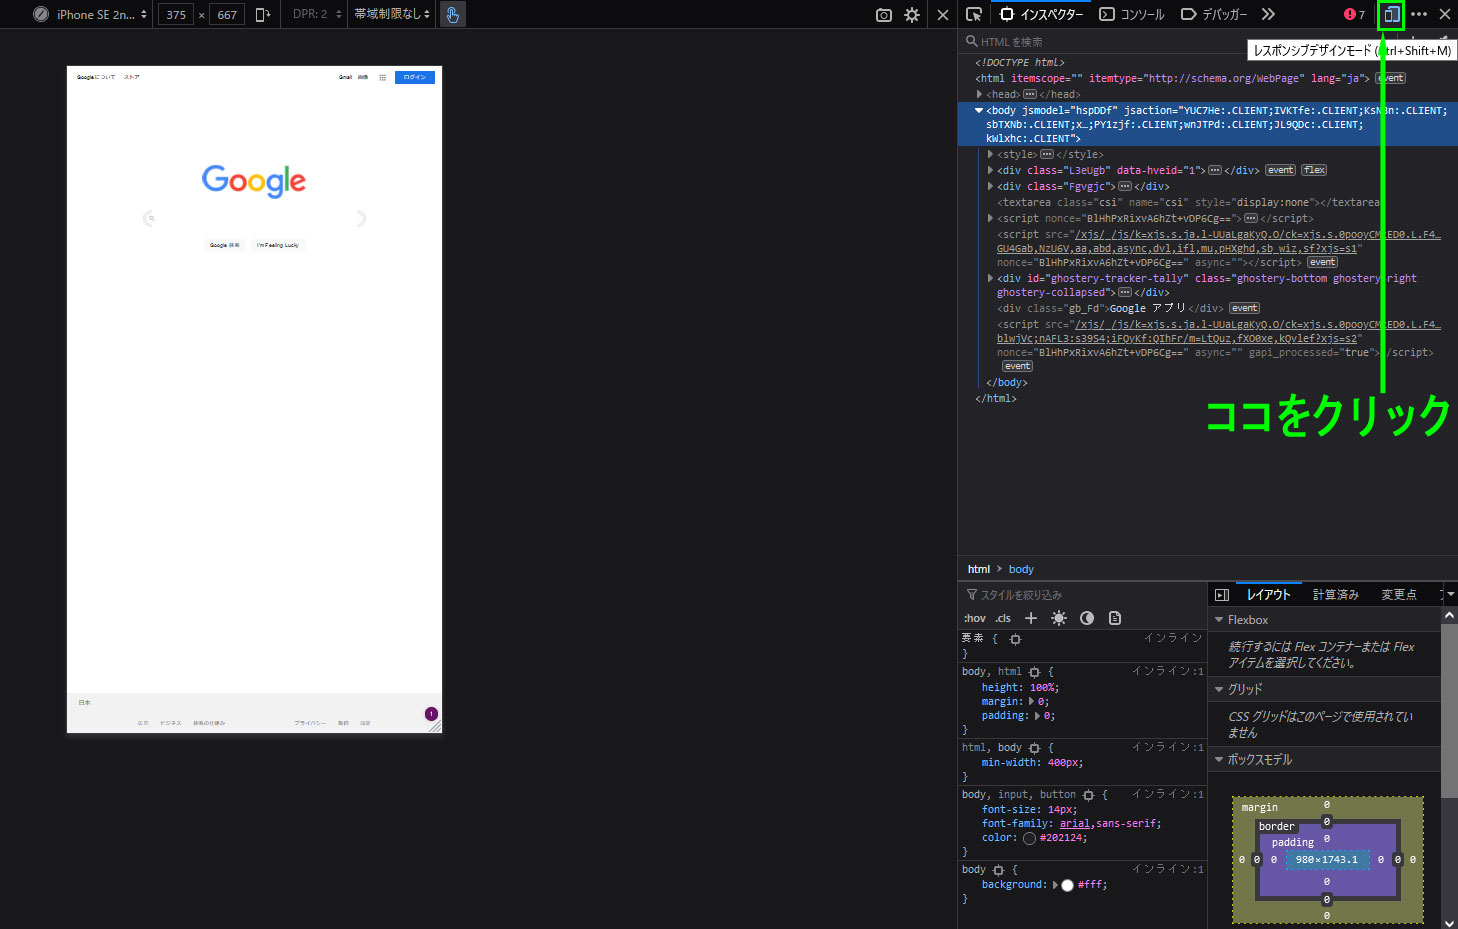
Task: Open responsive mode settings gear
Action: coord(912,15)
